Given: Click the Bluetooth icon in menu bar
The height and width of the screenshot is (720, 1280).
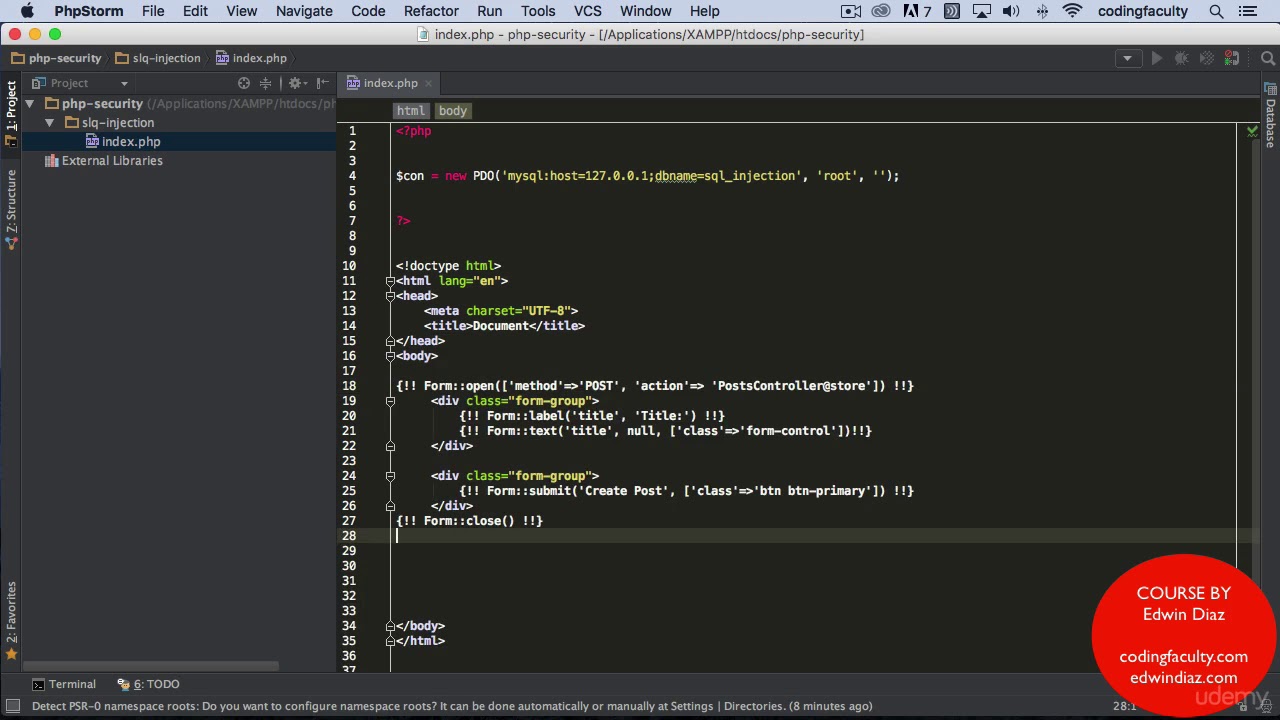Looking at the screenshot, I should click(x=1042, y=11).
